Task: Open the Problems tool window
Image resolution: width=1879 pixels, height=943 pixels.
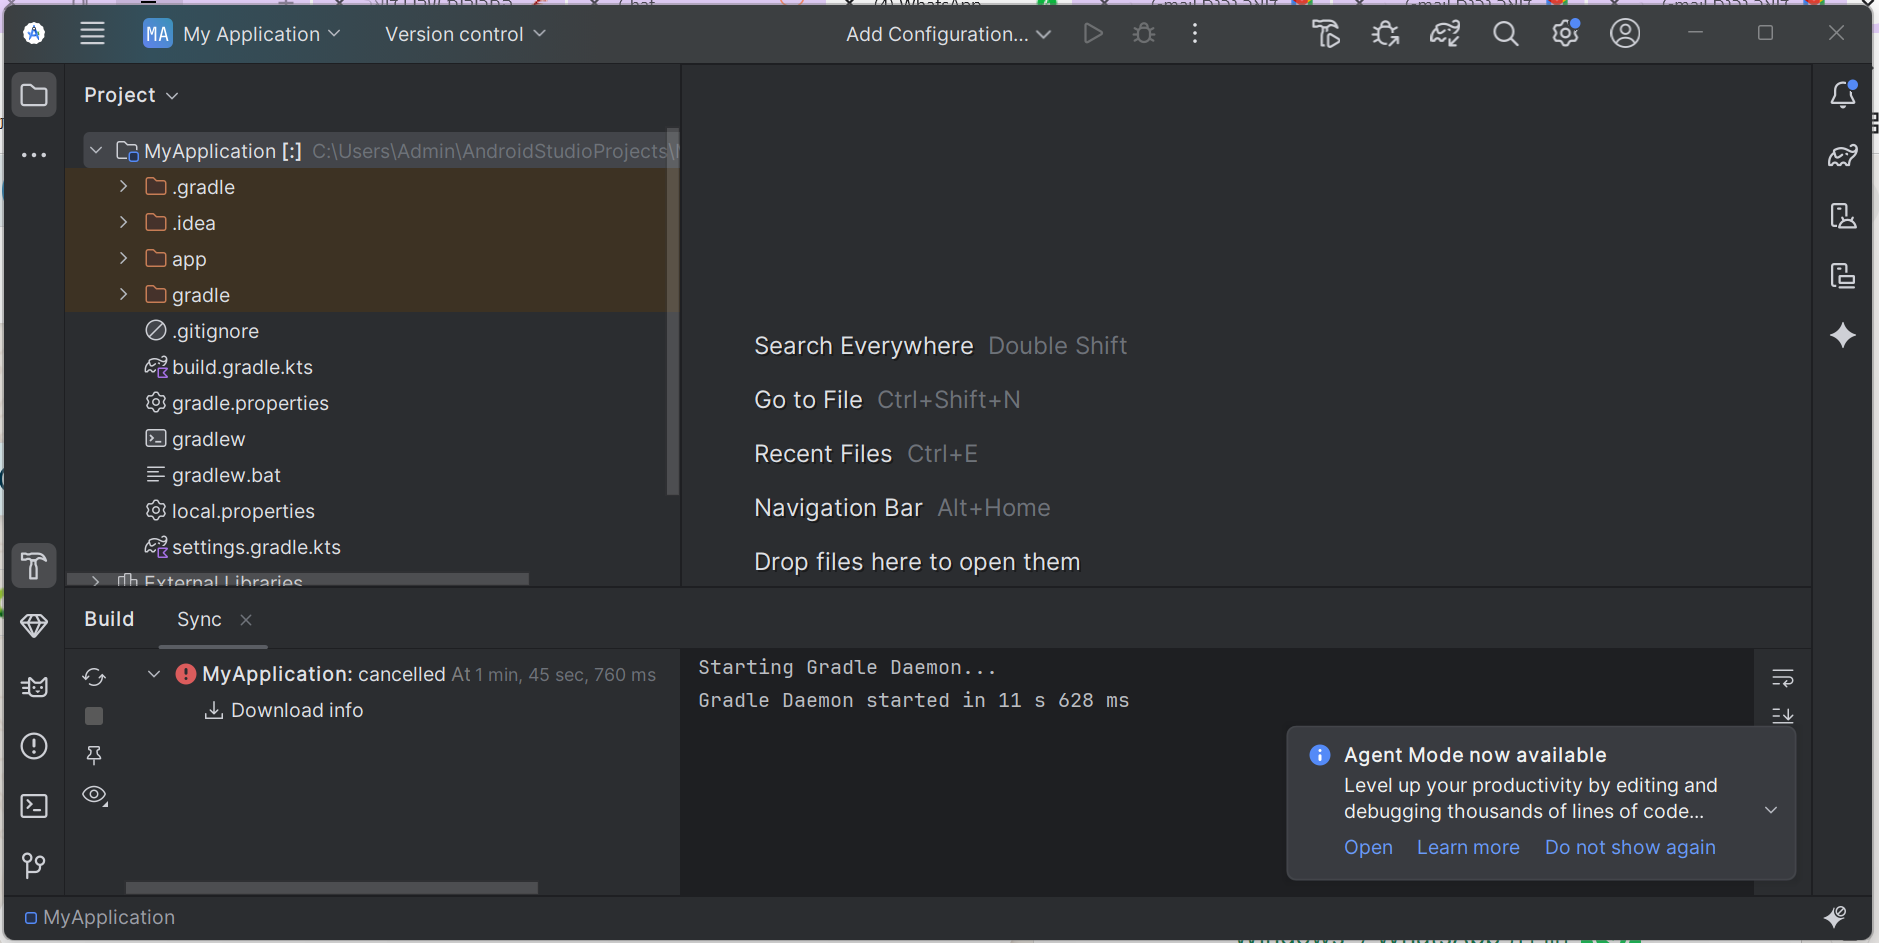Action: [34, 746]
